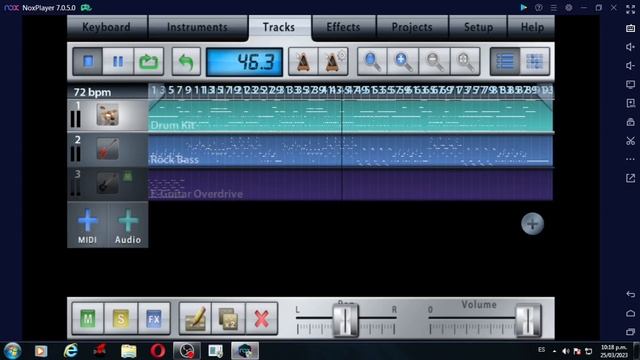Image resolution: width=640 pixels, height=360 pixels.
Task: Launch Internet Explorer from taskbar
Action: pyautogui.click(x=71, y=351)
